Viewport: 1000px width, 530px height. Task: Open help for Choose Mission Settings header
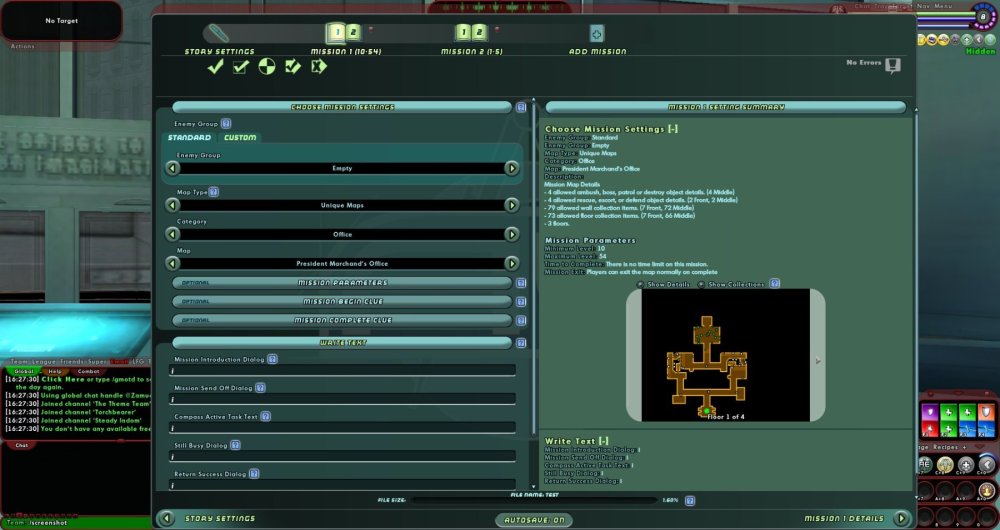tap(521, 107)
